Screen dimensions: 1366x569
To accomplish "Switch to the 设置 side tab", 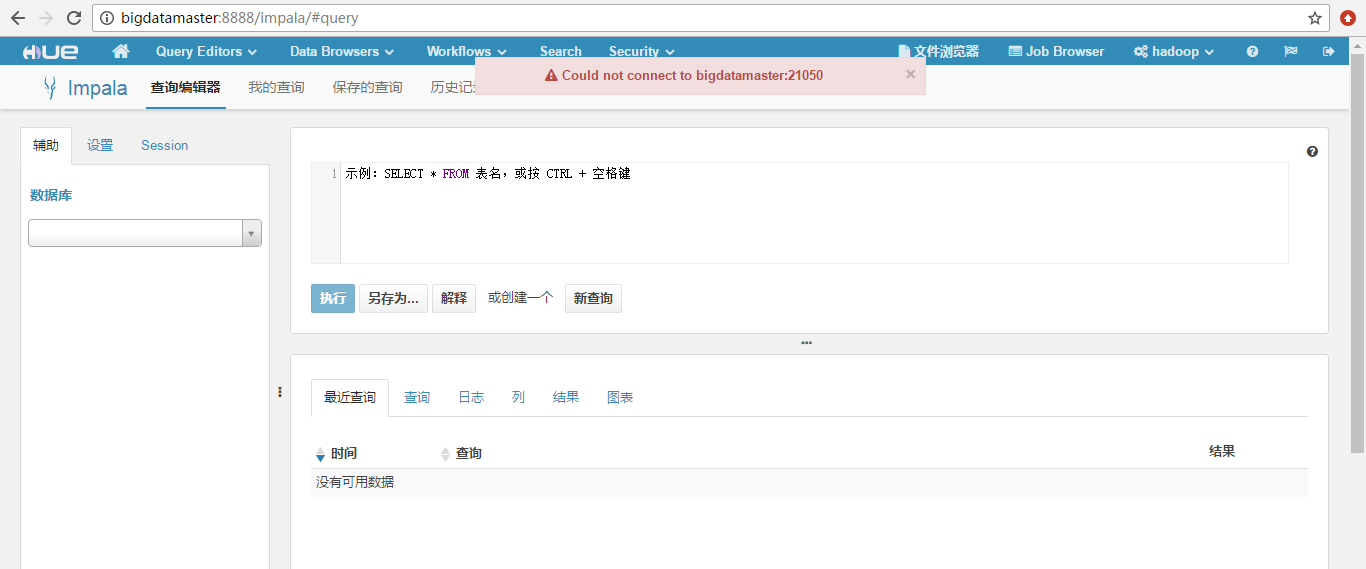I will (x=100, y=145).
